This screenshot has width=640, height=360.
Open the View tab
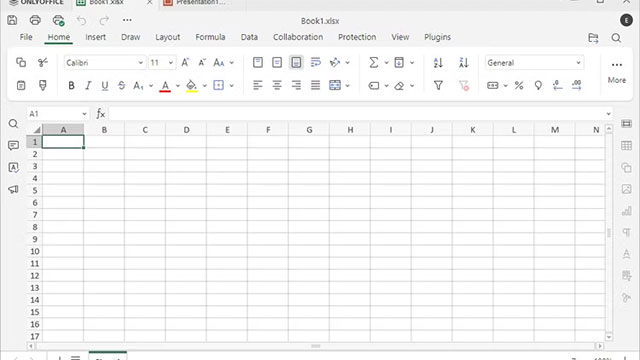point(400,37)
